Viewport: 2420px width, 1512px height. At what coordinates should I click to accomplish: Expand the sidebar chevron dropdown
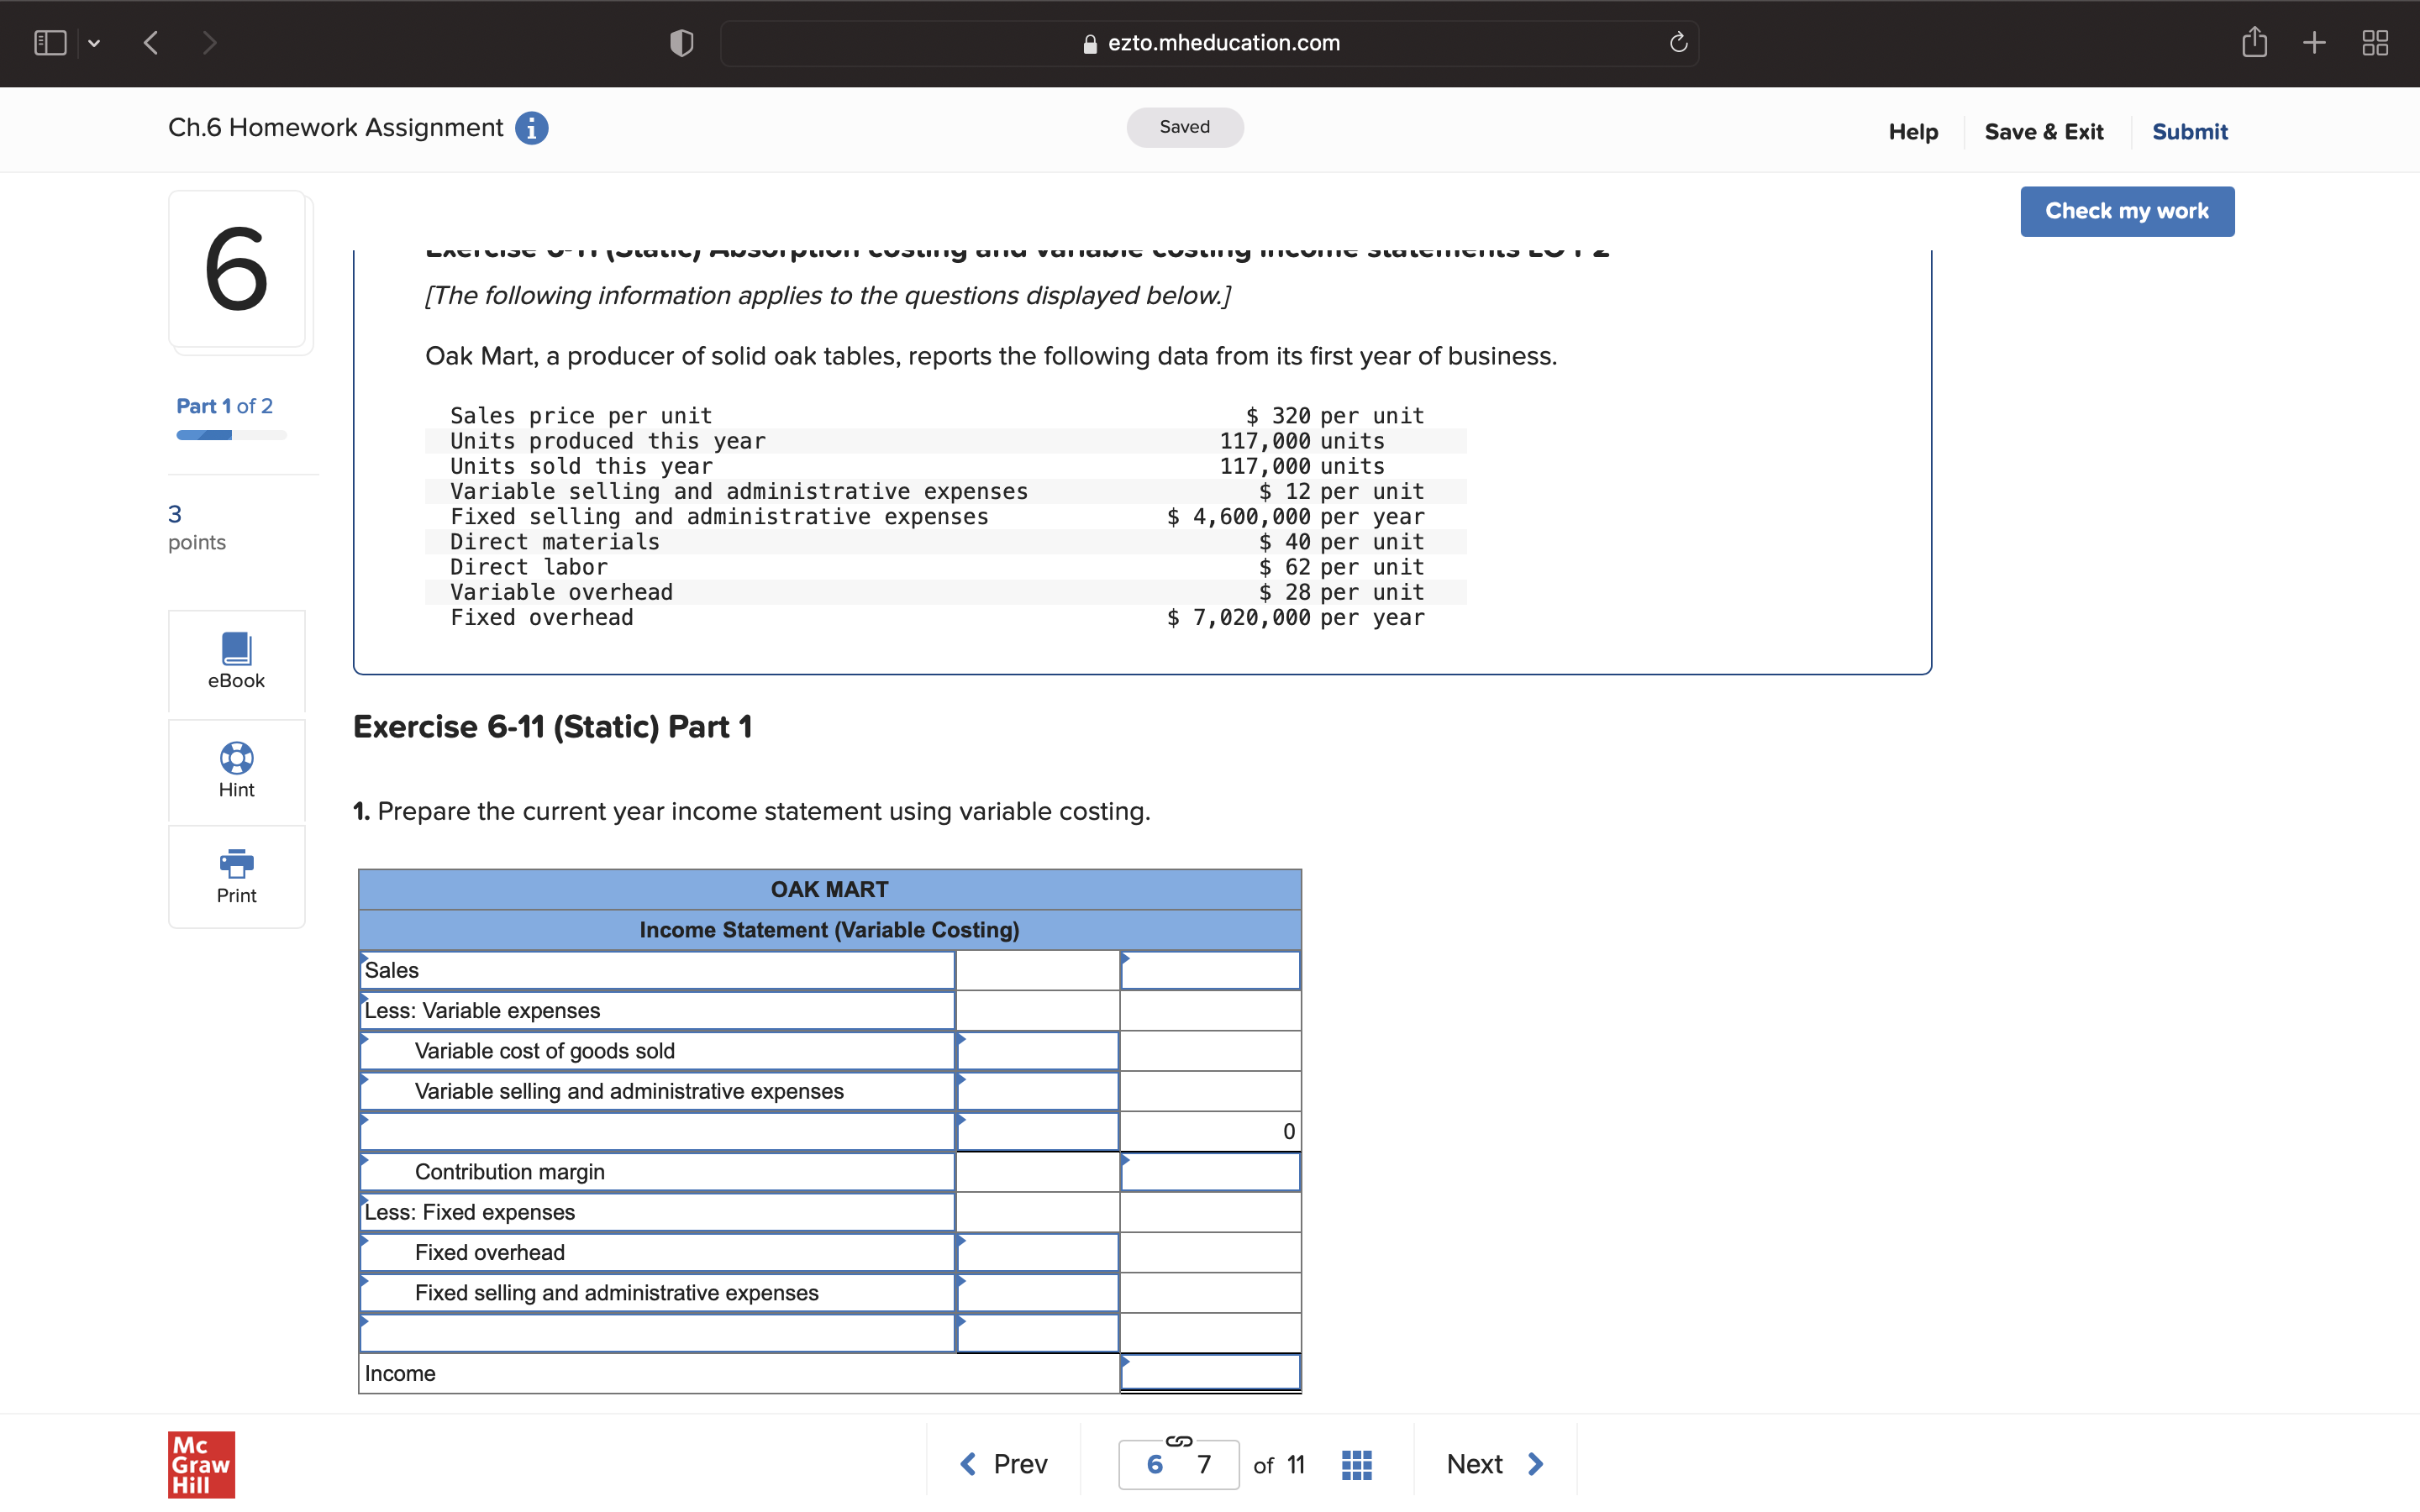[95, 43]
